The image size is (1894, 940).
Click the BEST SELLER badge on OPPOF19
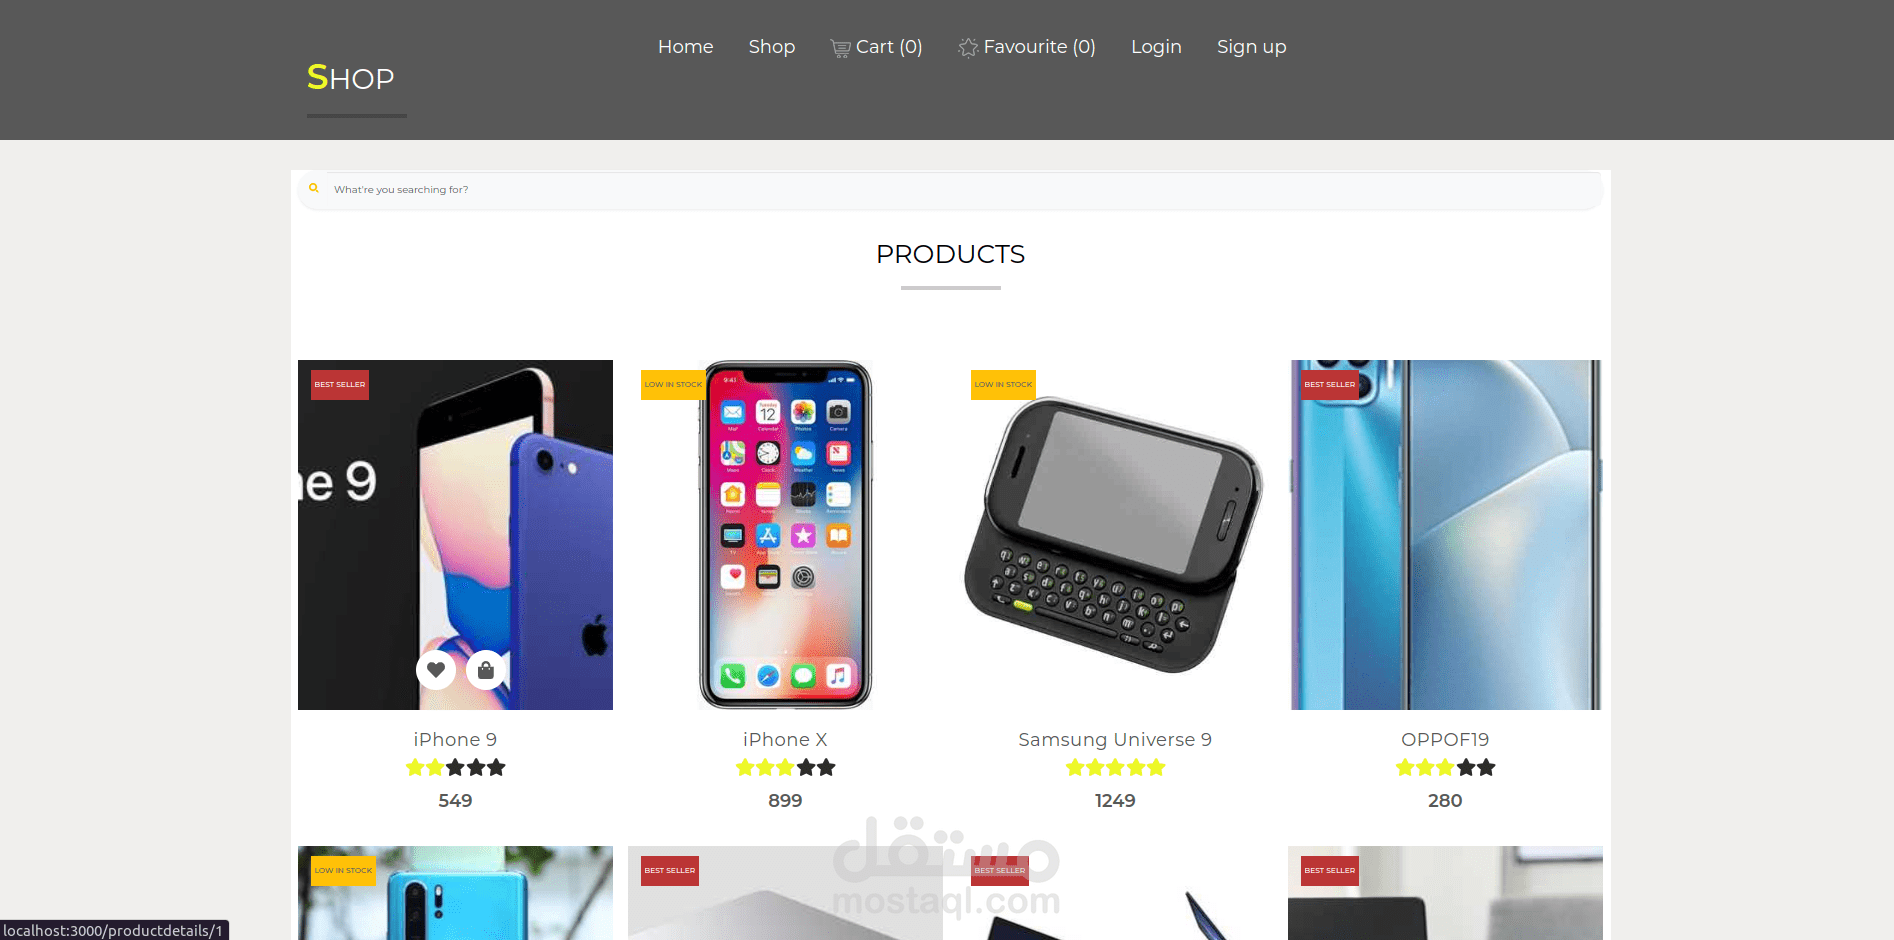[x=1330, y=385]
